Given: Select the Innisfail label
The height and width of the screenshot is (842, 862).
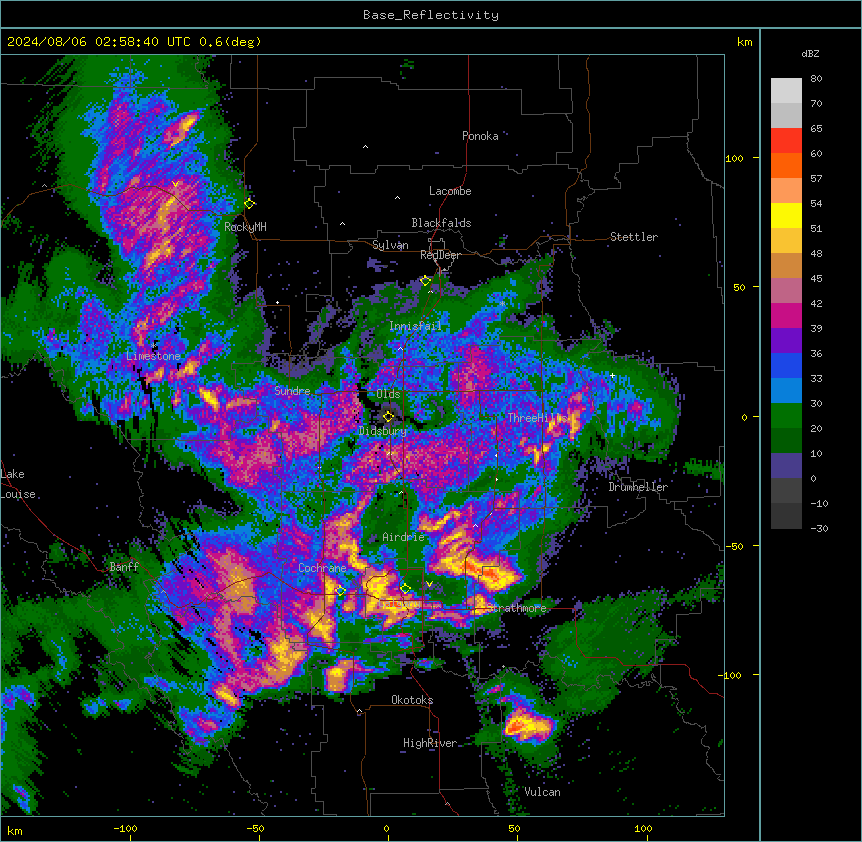Looking at the screenshot, I should coord(416,326).
